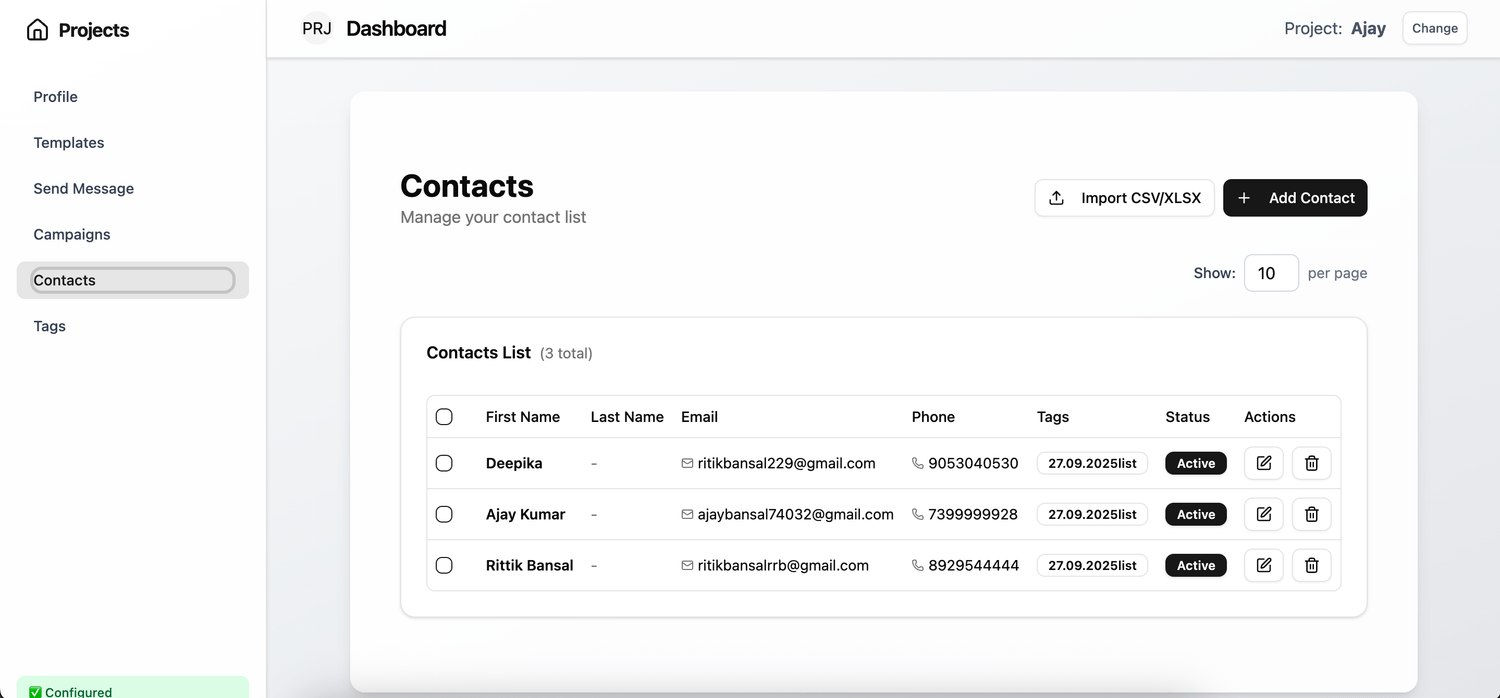Select the Ajay Kumar row checkbox
1500x698 pixels.
(x=444, y=514)
